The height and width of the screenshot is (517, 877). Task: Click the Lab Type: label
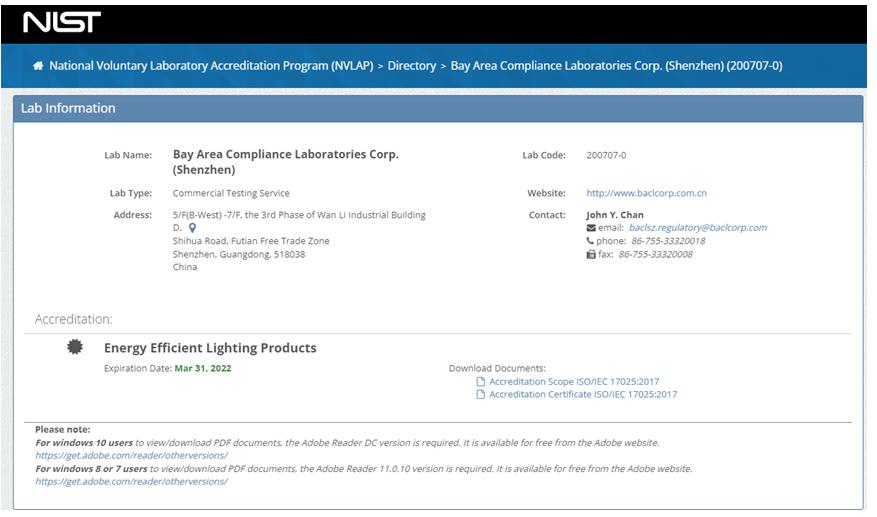[130, 193]
